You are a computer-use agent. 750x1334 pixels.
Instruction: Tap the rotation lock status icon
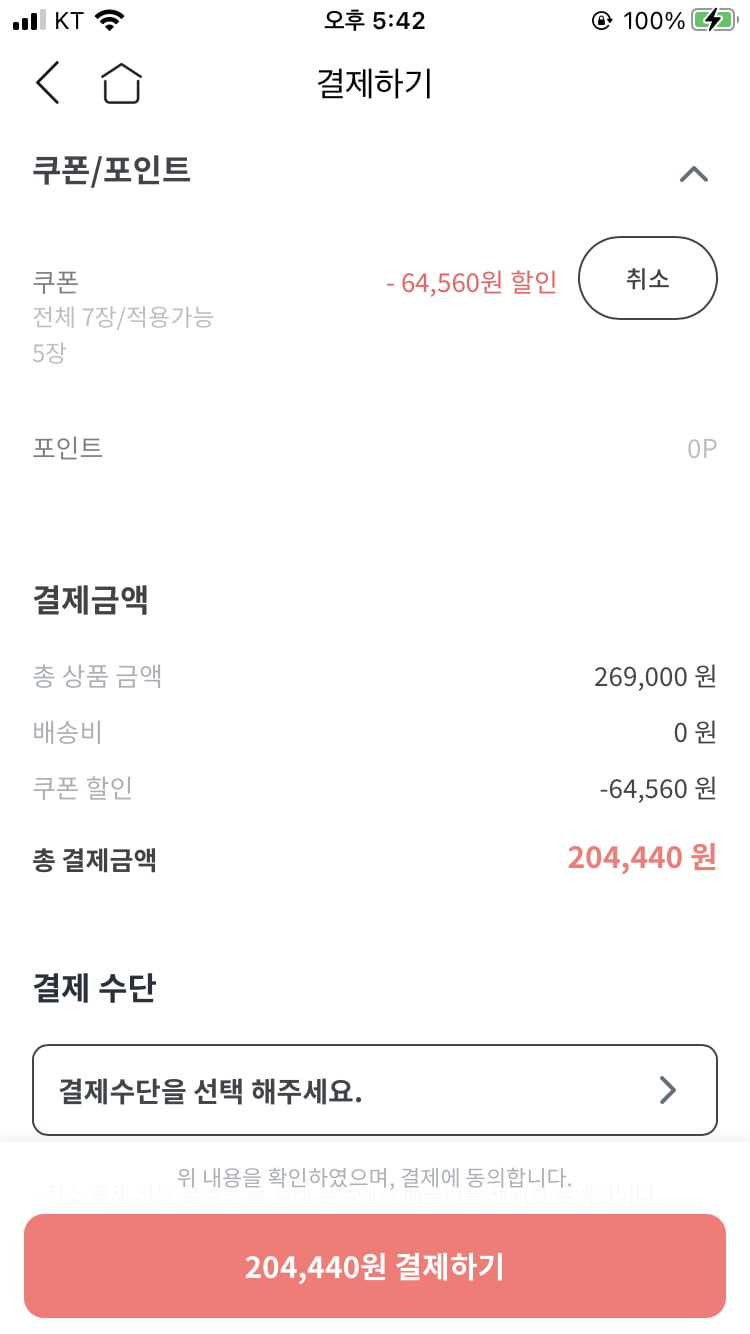[x=602, y=20]
